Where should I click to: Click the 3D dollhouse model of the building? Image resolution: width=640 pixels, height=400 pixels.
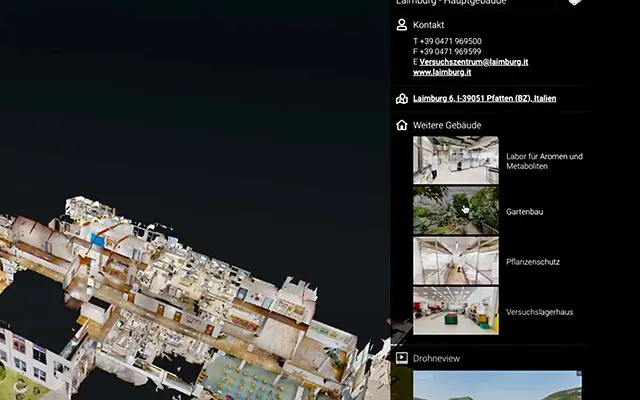point(180,298)
